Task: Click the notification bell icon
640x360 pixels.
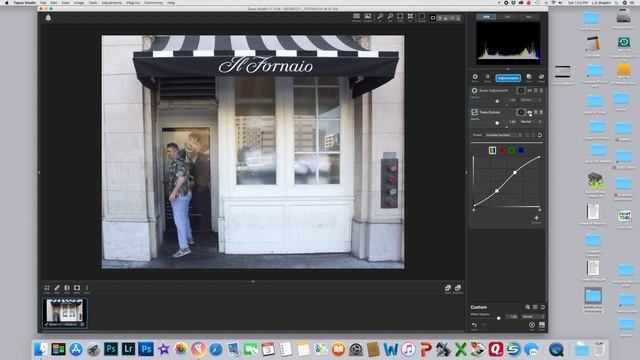Action: 48,18
